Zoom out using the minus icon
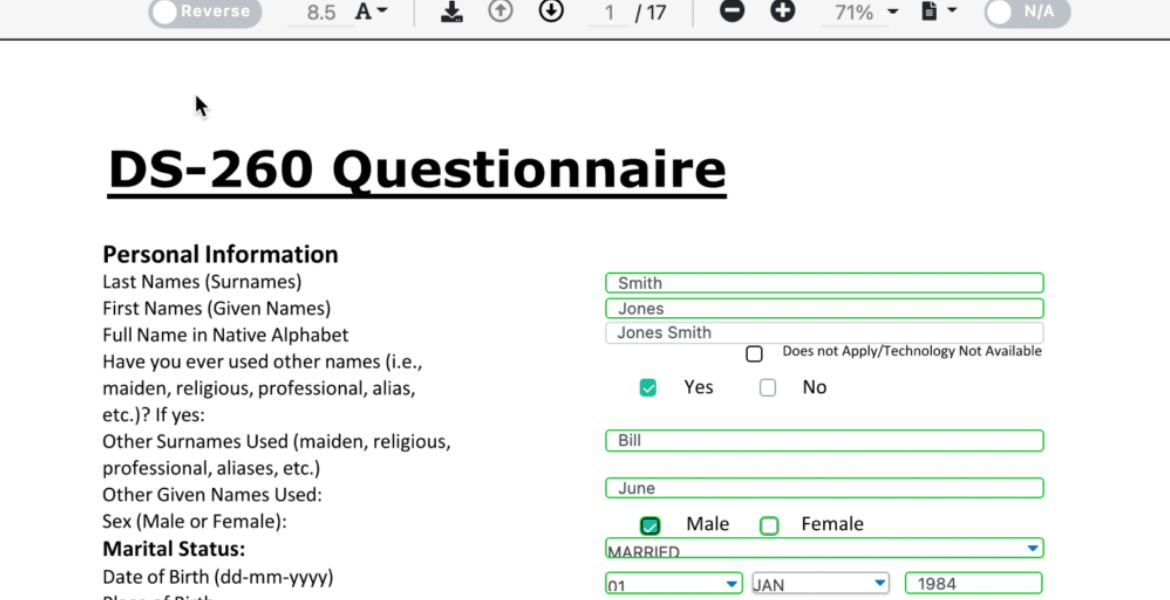Viewport: 1170px width, 600px height. point(732,12)
